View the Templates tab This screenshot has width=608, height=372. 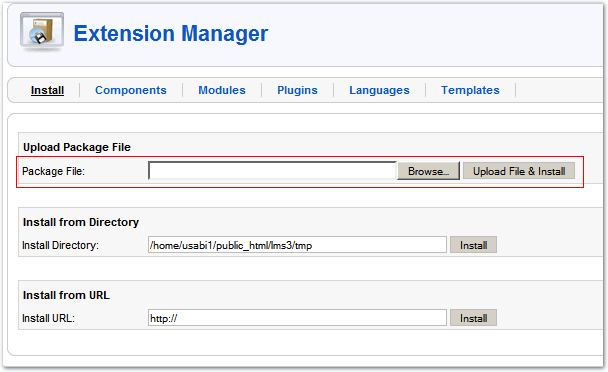click(x=470, y=90)
